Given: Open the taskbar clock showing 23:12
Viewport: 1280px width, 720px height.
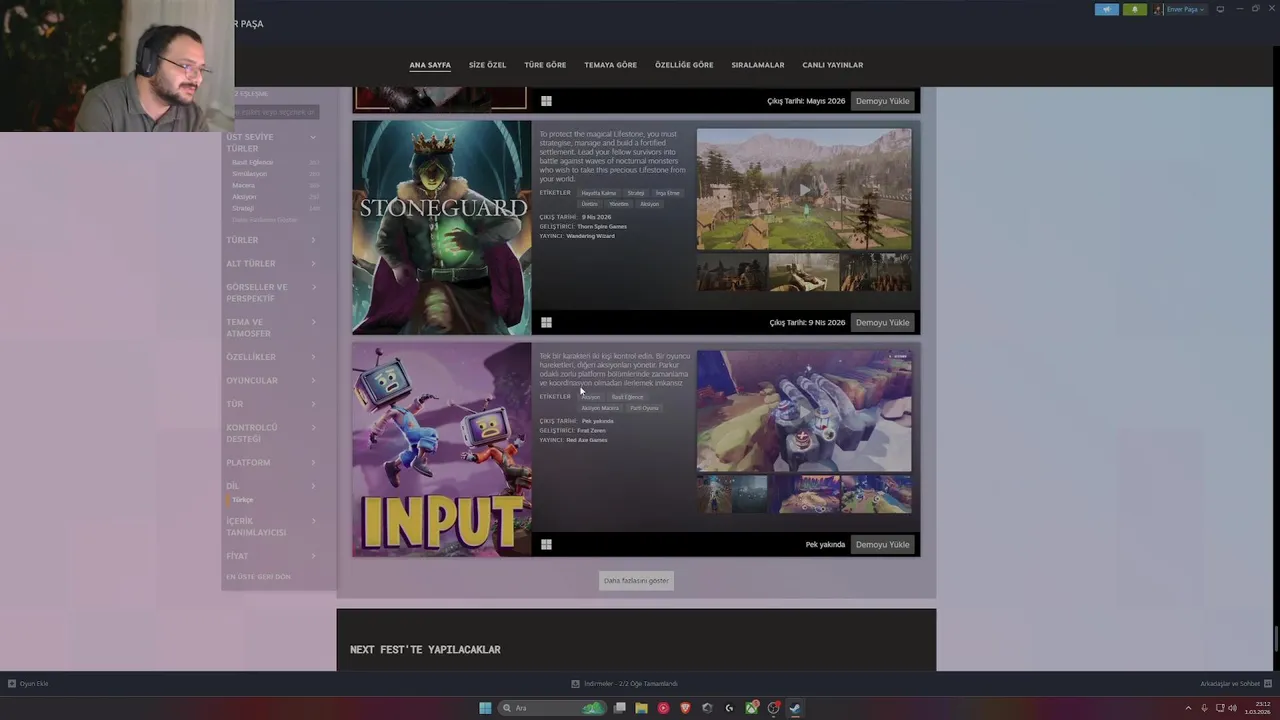Looking at the screenshot, I should [1258, 708].
